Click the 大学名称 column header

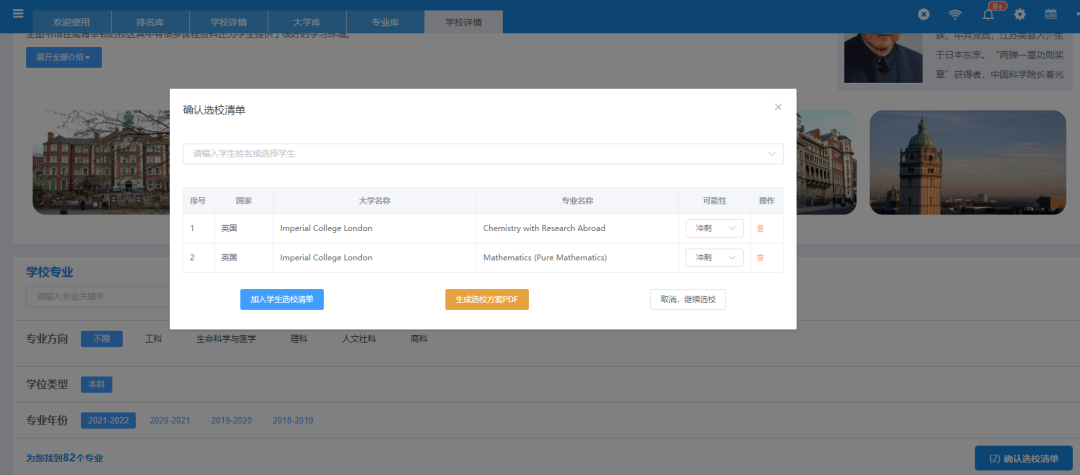click(375, 201)
